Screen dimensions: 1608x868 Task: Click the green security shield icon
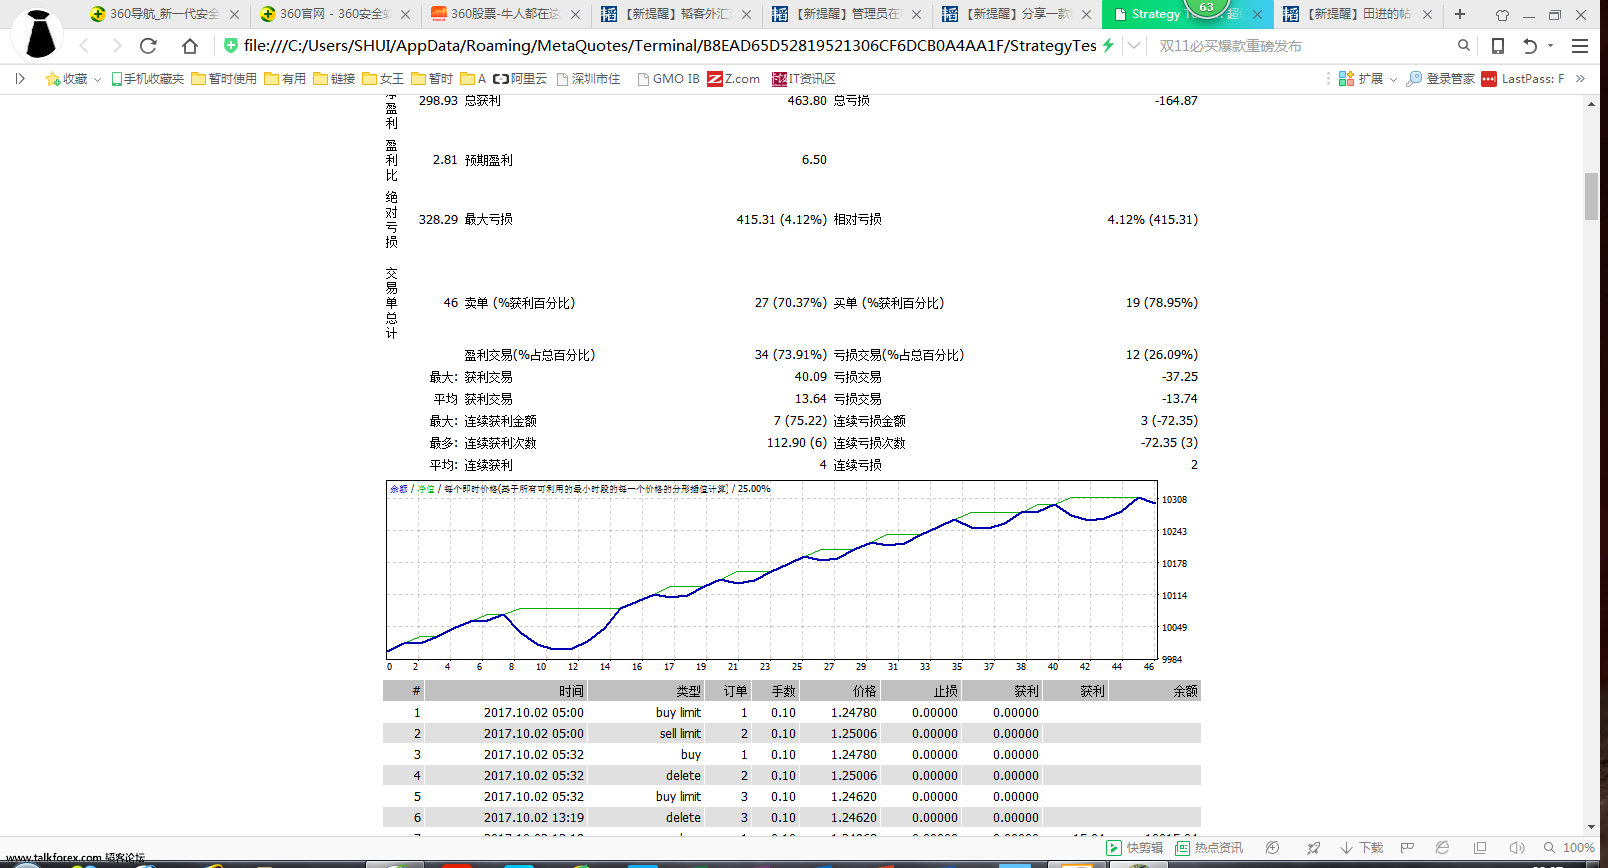pyautogui.click(x=231, y=46)
